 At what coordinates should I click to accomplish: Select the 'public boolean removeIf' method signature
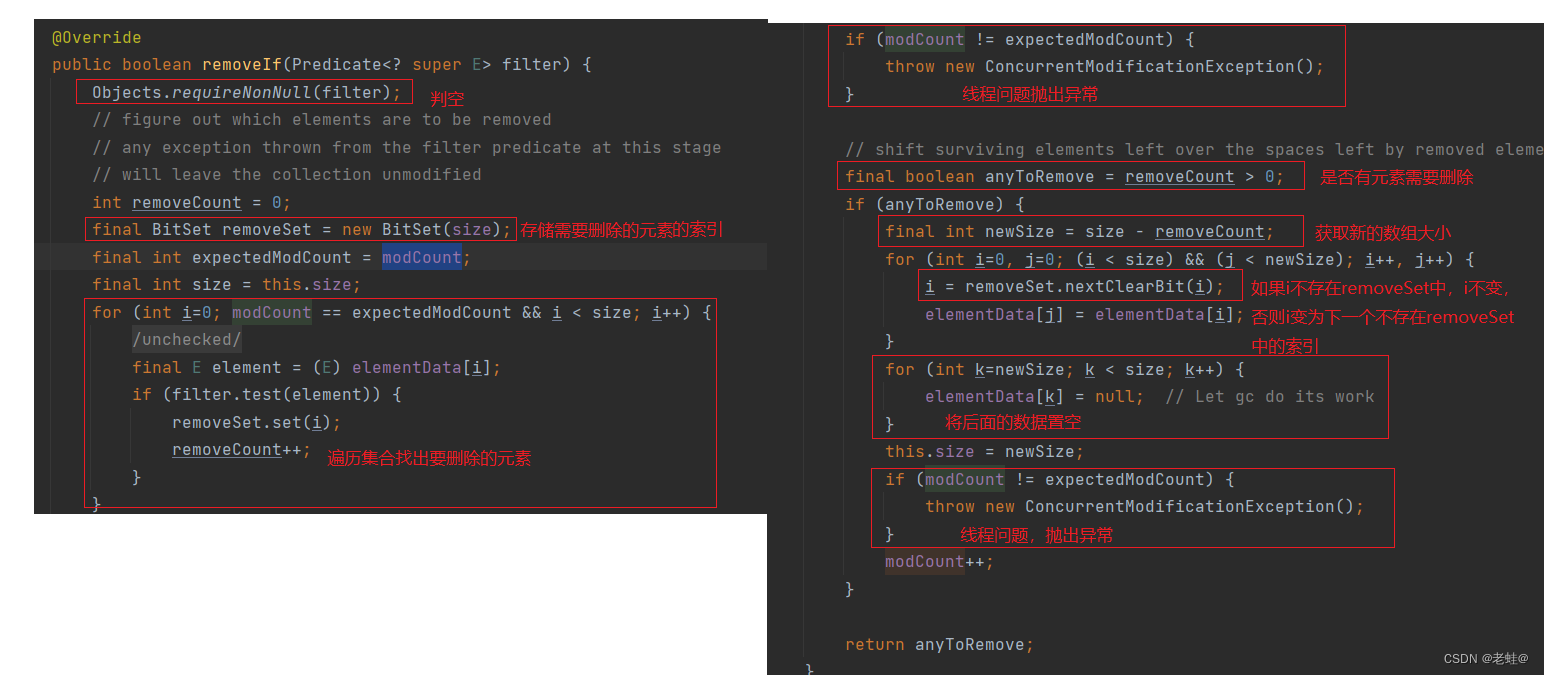coord(322,65)
